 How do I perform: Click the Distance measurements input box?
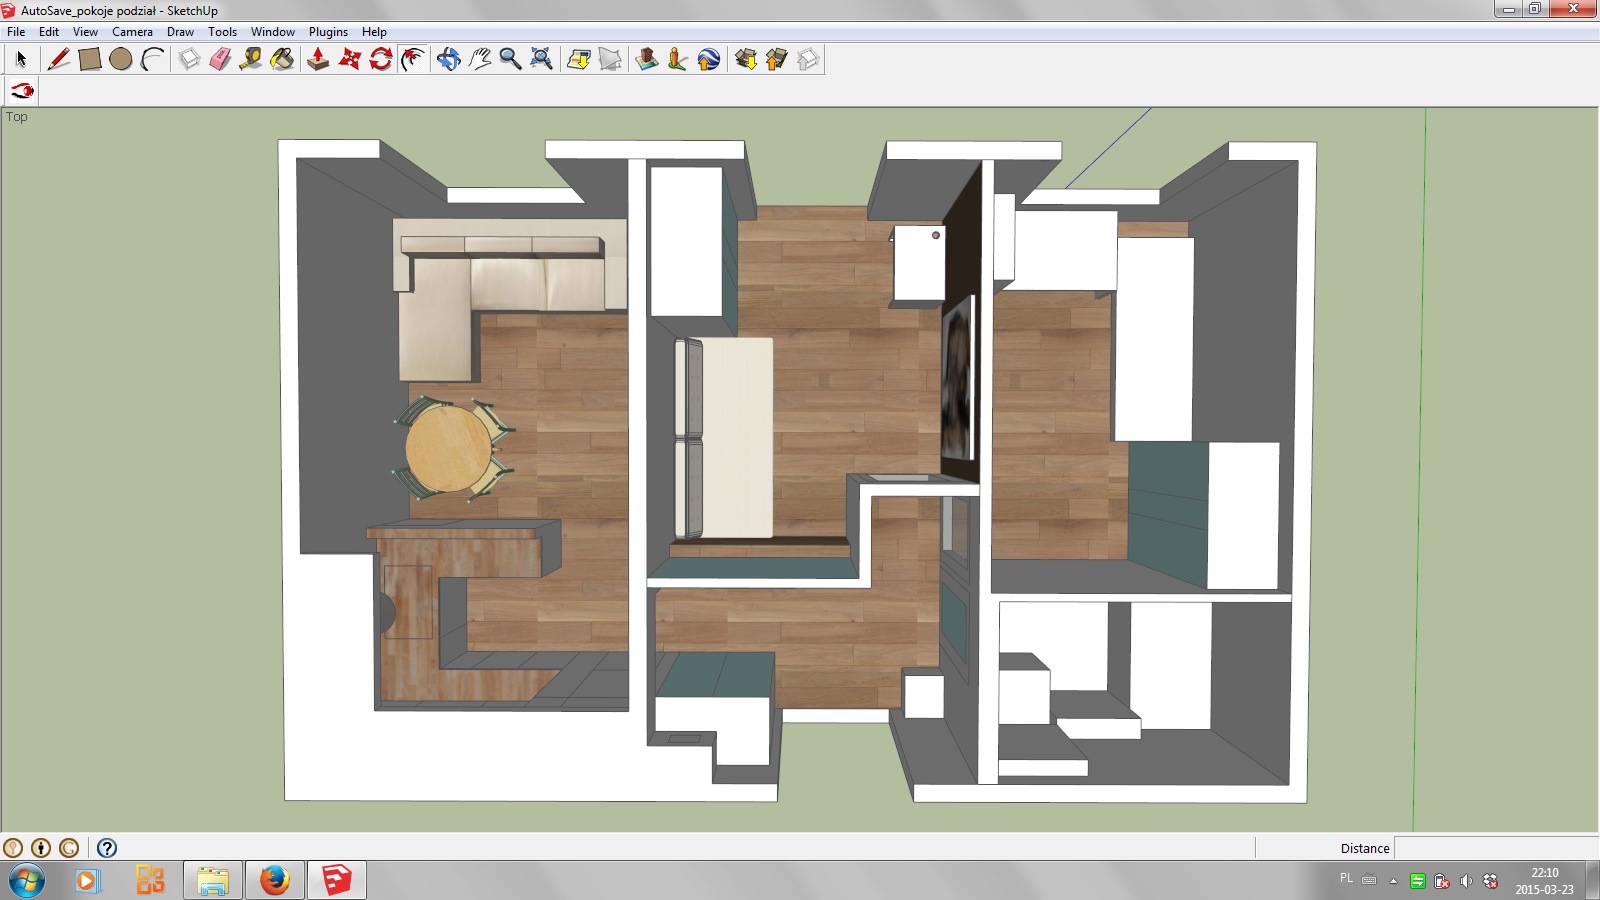tap(1495, 848)
